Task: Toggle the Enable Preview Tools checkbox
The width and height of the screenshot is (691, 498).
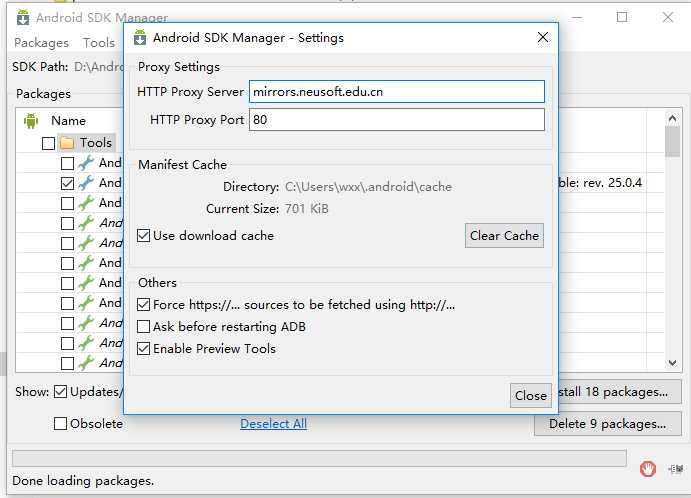Action: (x=143, y=349)
